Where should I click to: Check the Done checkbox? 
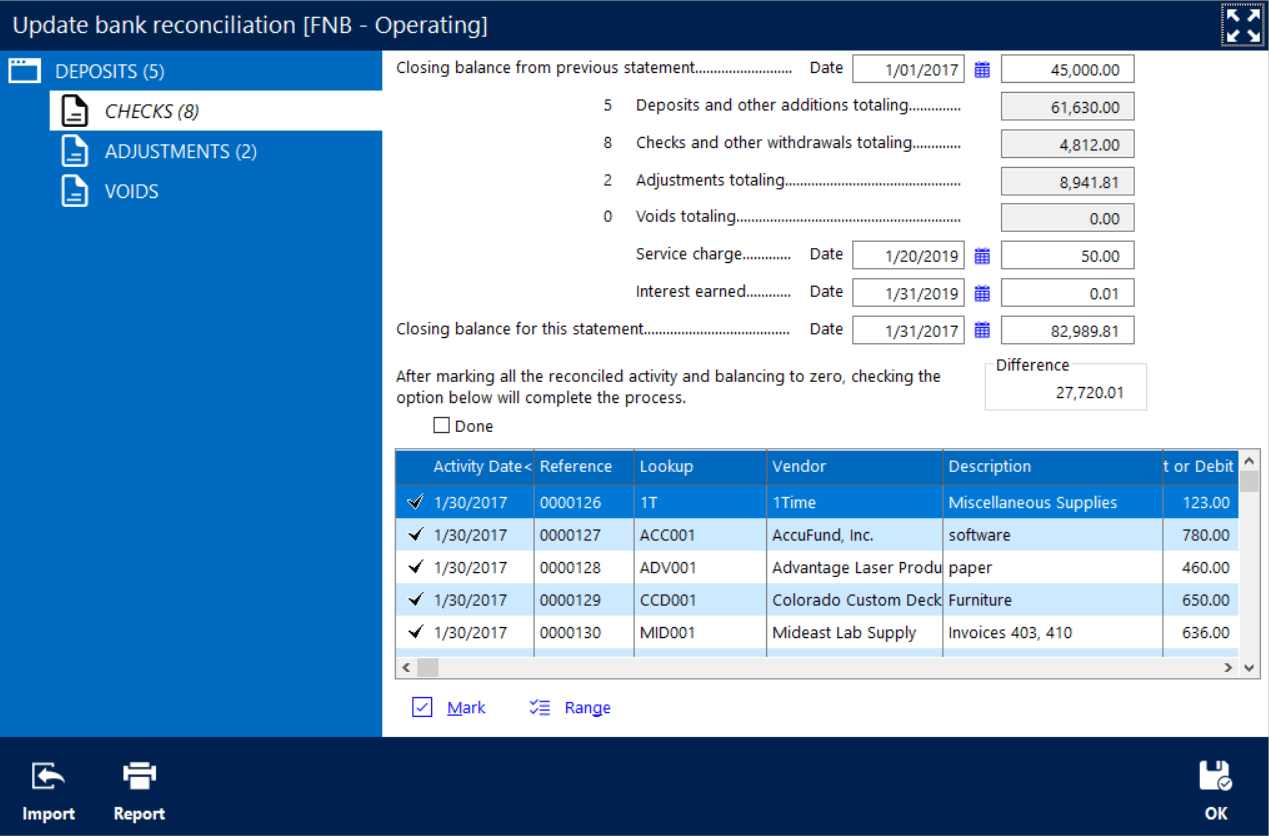pyautogui.click(x=441, y=425)
